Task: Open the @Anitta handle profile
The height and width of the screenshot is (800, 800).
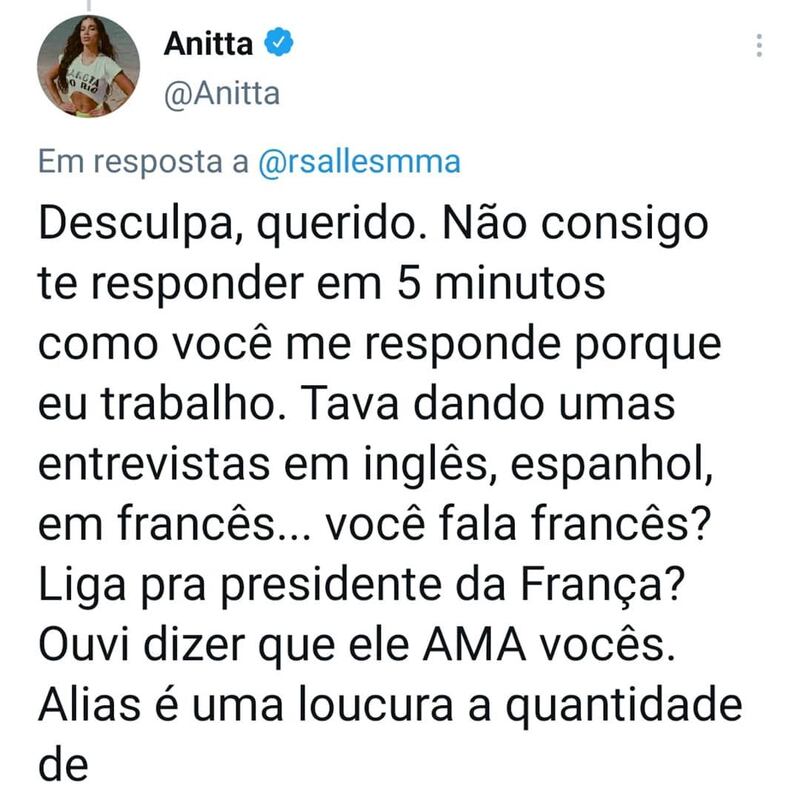Action: pyautogui.click(x=222, y=94)
